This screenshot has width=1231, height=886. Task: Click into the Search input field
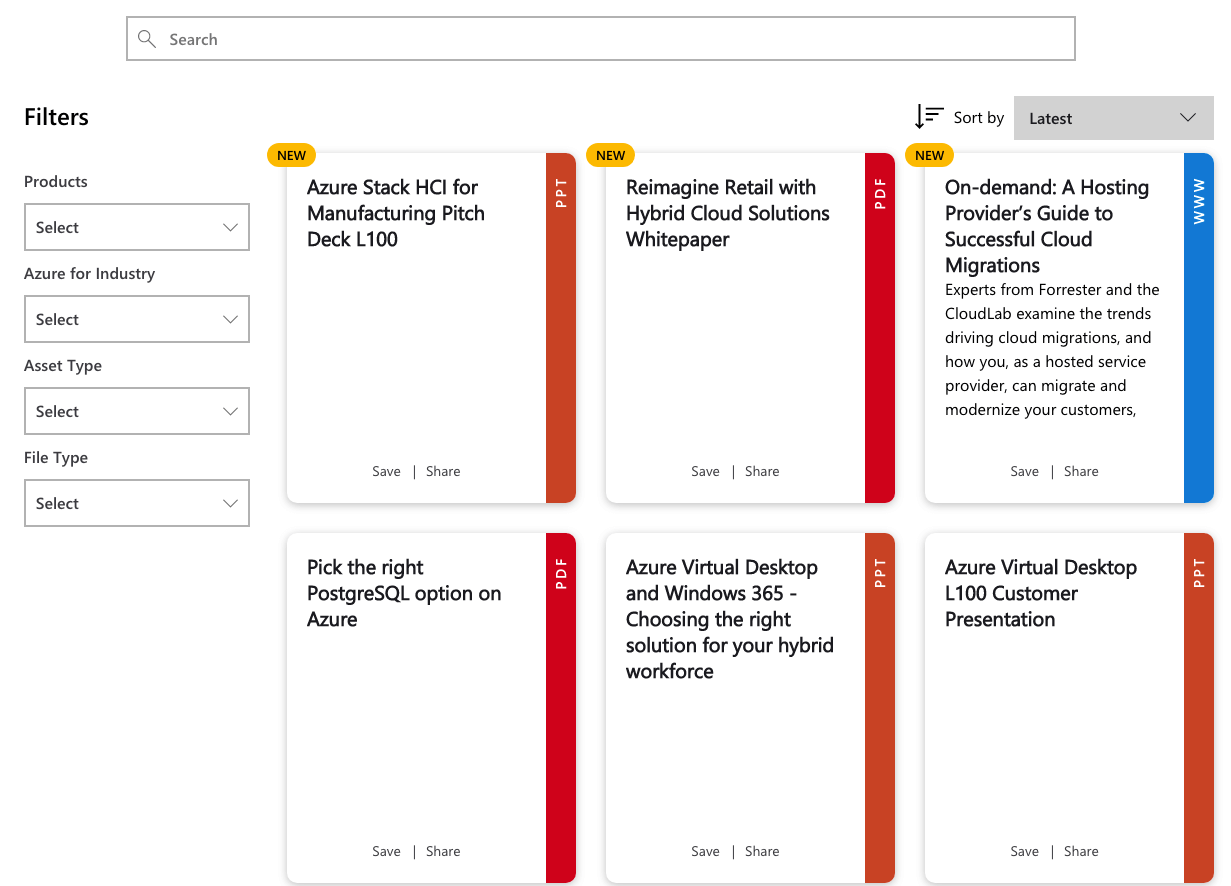point(600,39)
